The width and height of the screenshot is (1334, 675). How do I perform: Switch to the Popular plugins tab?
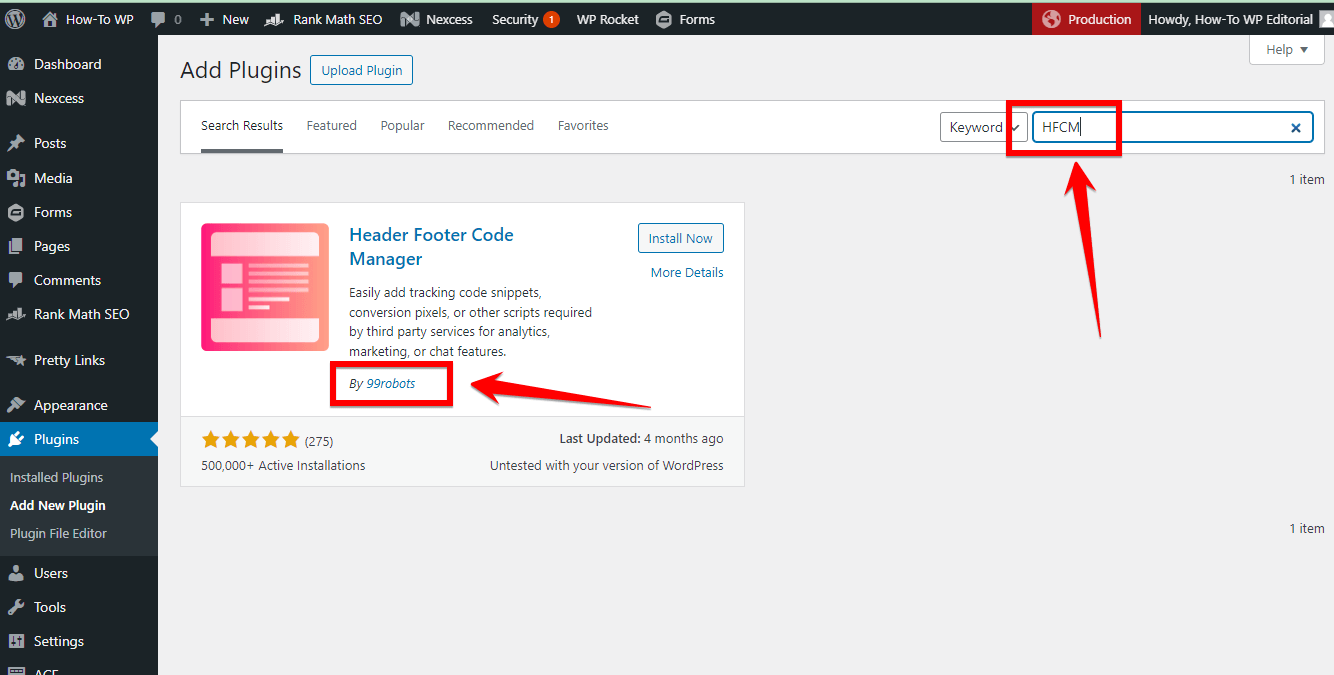click(x=402, y=125)
